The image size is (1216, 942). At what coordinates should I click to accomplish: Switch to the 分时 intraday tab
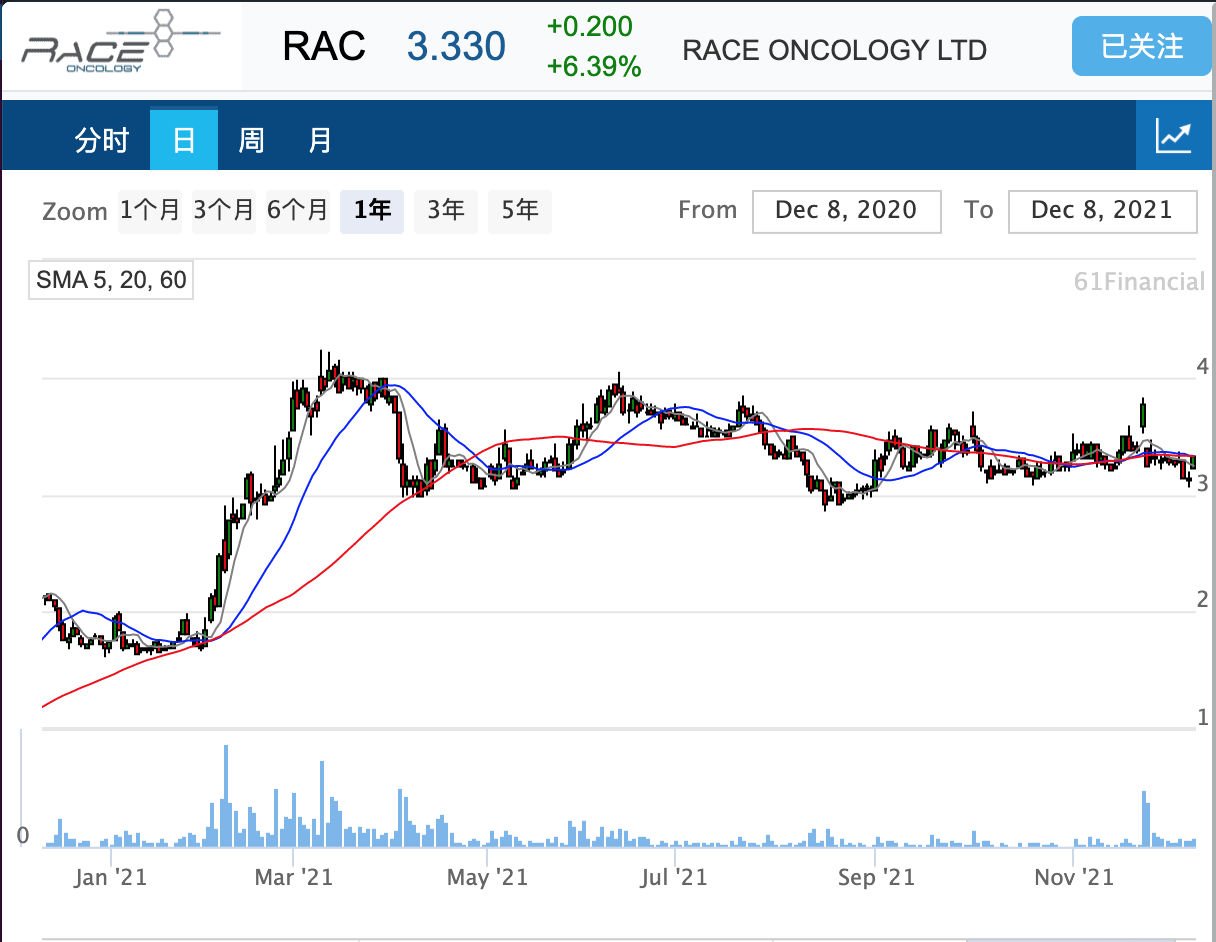[x=102, y=140]
